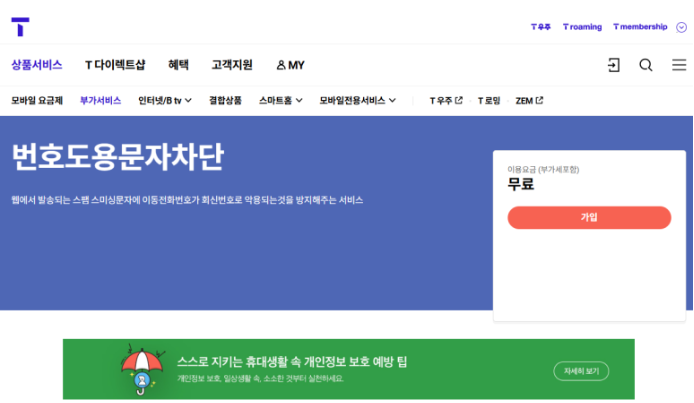Select the 부가서비스 tab

(x=100, y=101)
